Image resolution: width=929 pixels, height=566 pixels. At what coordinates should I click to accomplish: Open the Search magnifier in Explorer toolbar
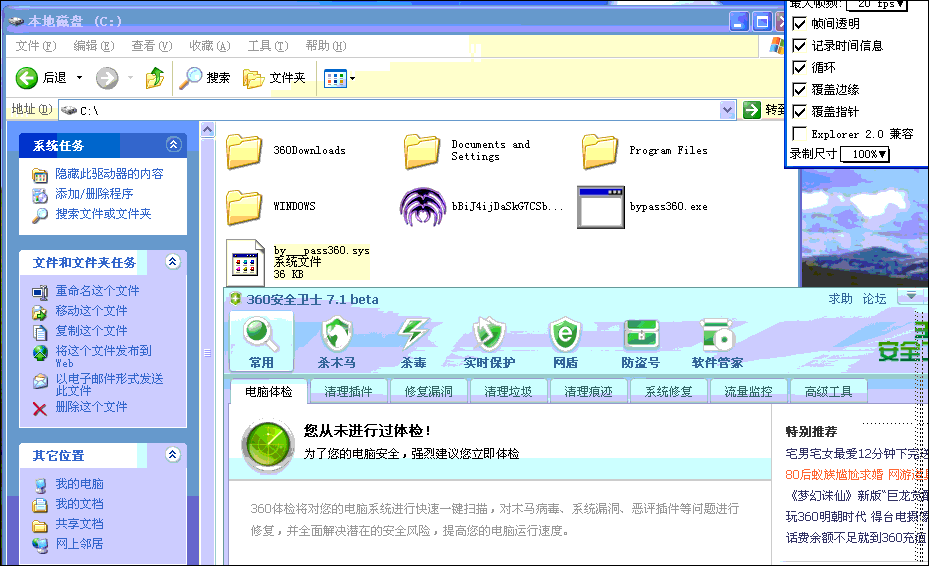191,78
